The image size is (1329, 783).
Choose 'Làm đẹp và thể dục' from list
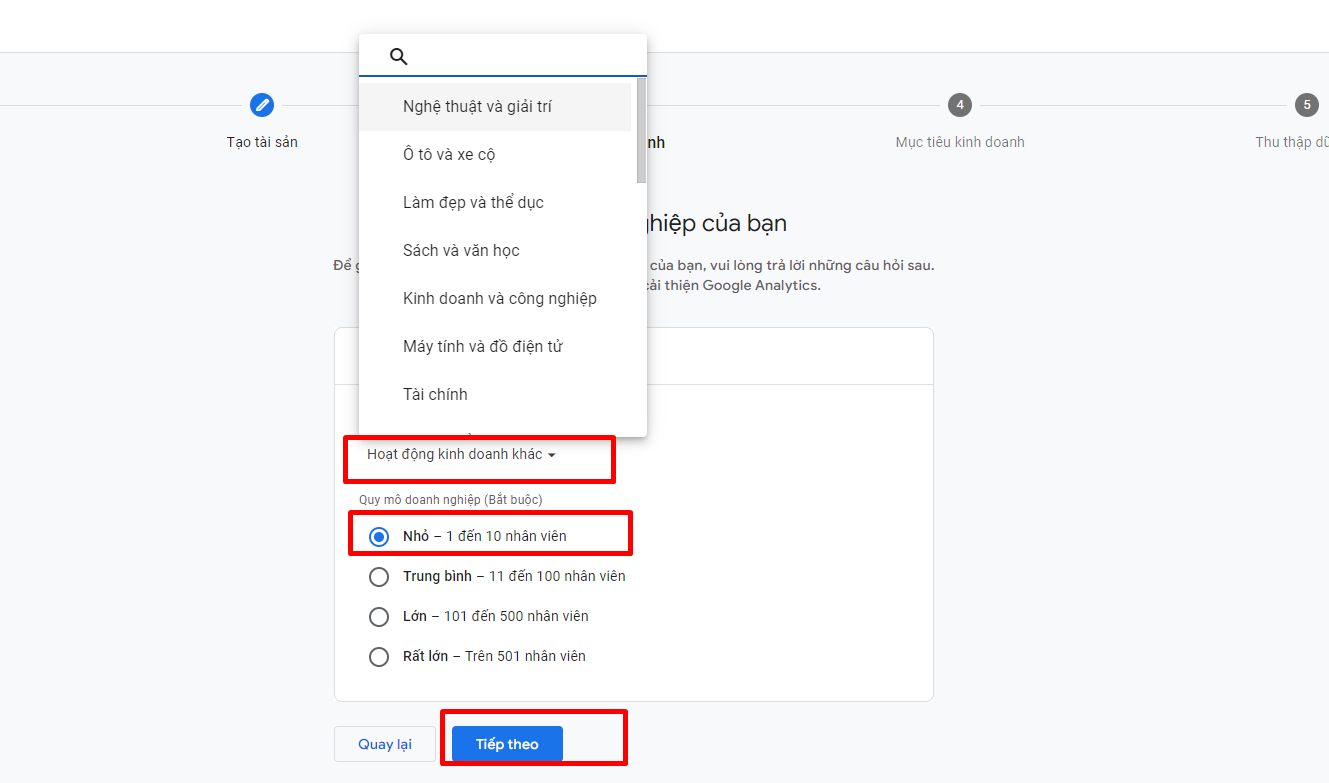coord(495,203)
